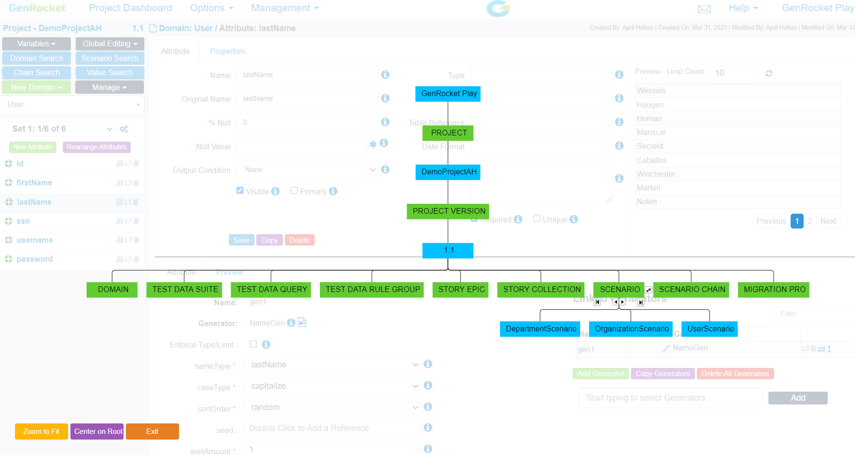The height and width of the screenshot is (455, 855).
Task: Click info icon next to NameGen generator
Action: pos(291,322)
